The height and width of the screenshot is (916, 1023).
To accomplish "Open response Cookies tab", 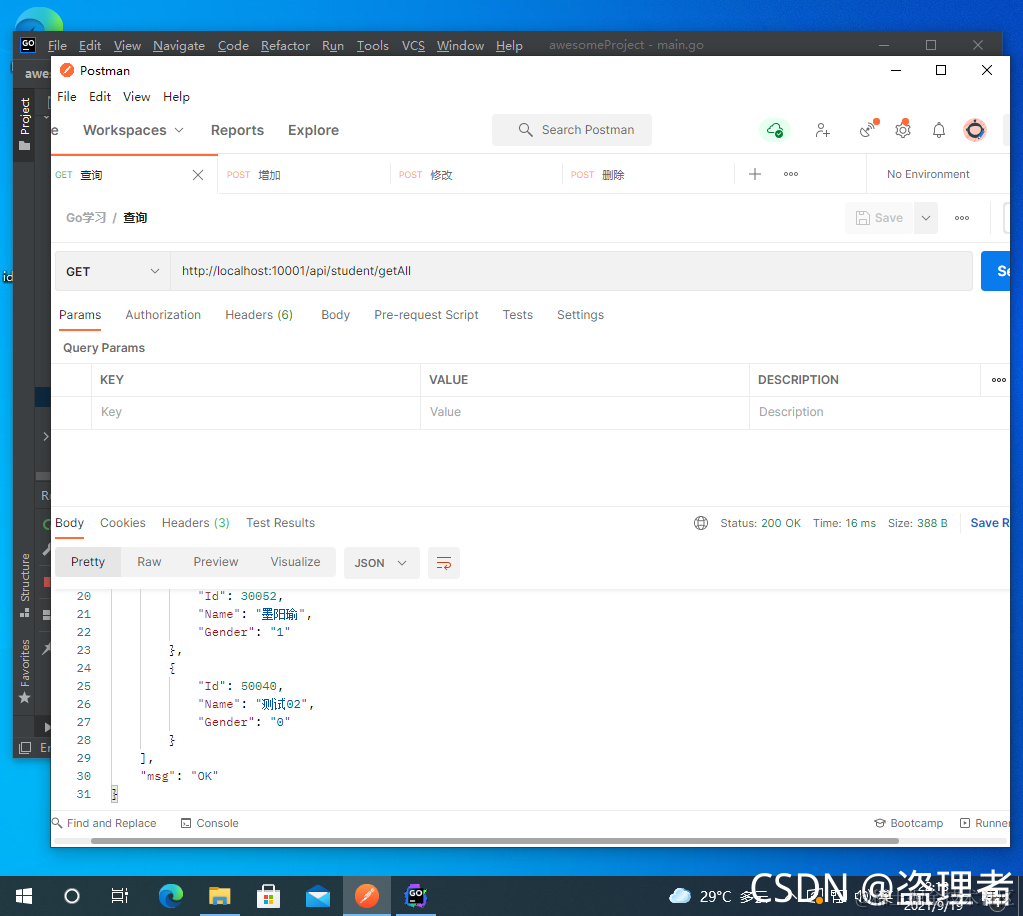I will 123,523.
